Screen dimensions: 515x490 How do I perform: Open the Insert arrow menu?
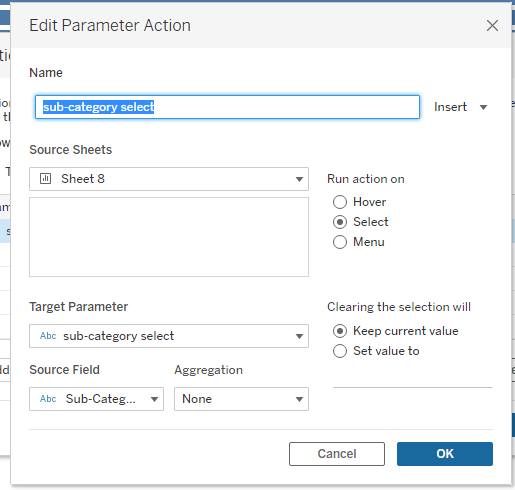[x=483, y=107]
